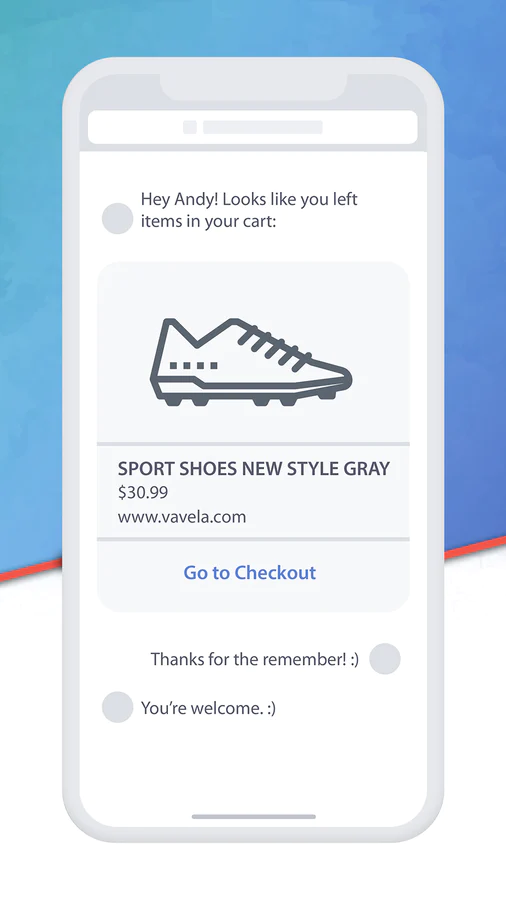The image size is (506, 900).
Task: Select the phone notch at the top
Action: click(x=253, y=86)
